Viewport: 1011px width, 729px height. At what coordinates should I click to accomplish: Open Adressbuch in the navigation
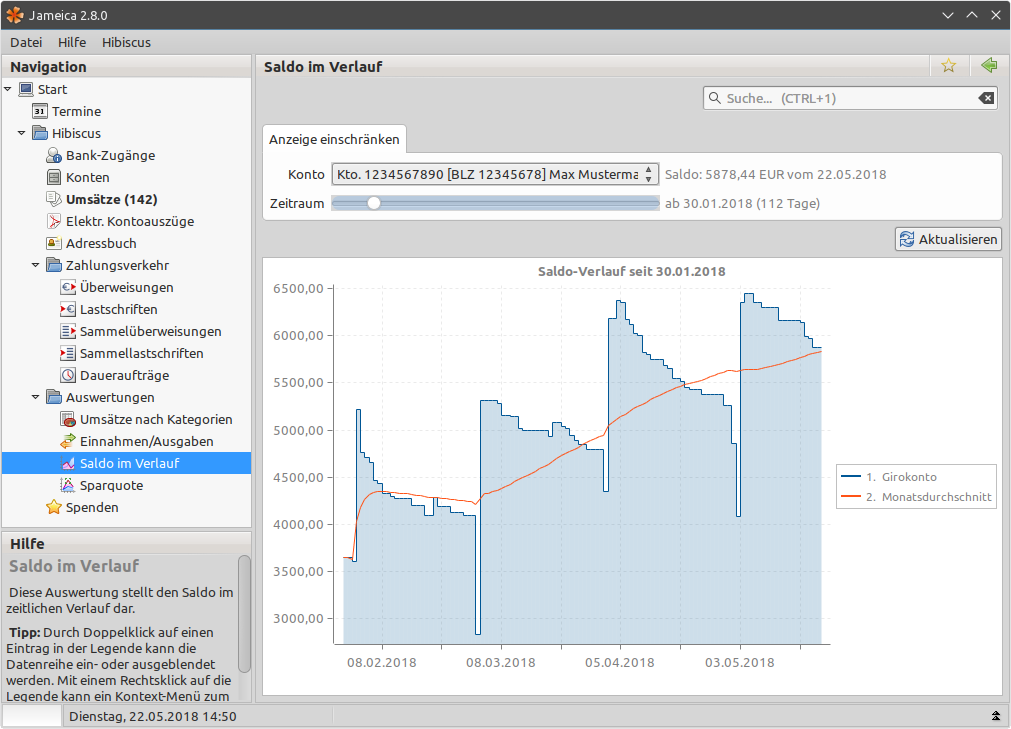click(x=101, y=243)
